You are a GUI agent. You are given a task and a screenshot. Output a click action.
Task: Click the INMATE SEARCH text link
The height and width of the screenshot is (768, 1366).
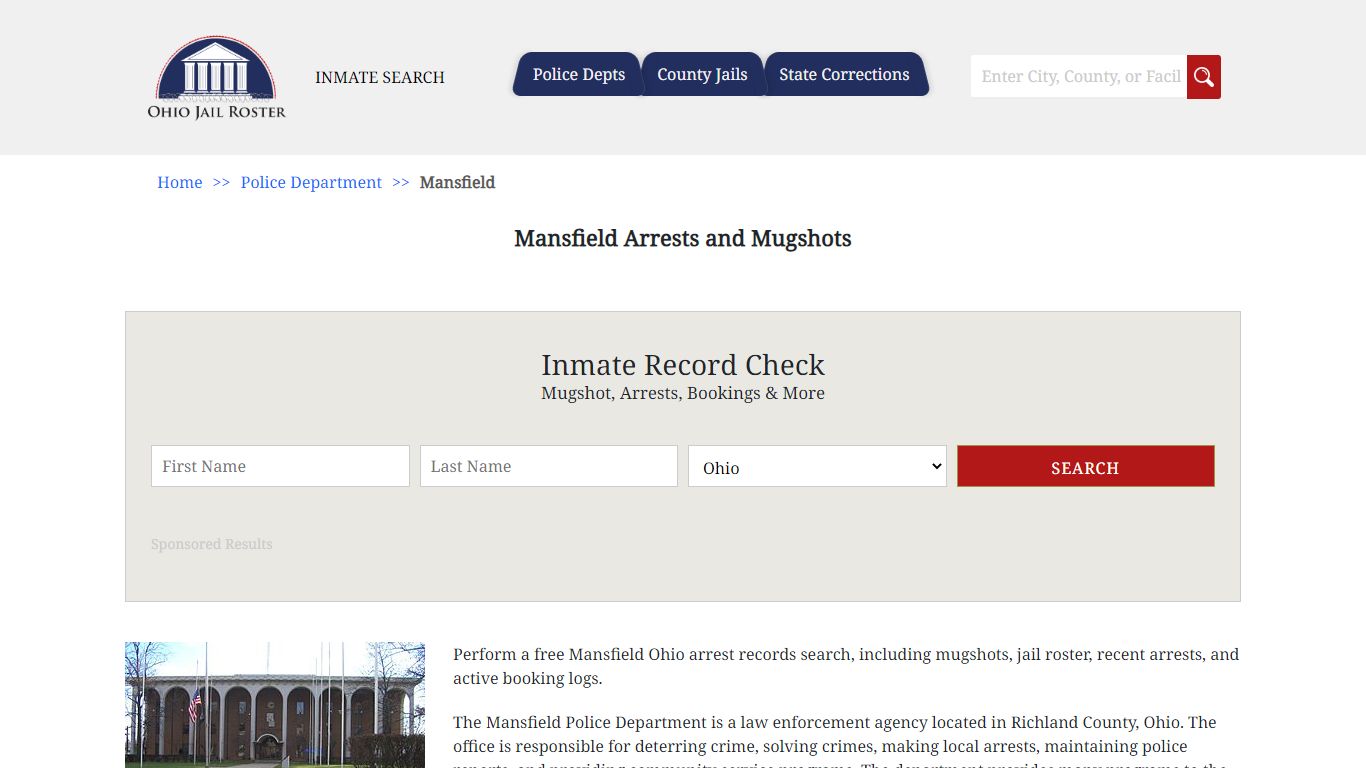380,77
